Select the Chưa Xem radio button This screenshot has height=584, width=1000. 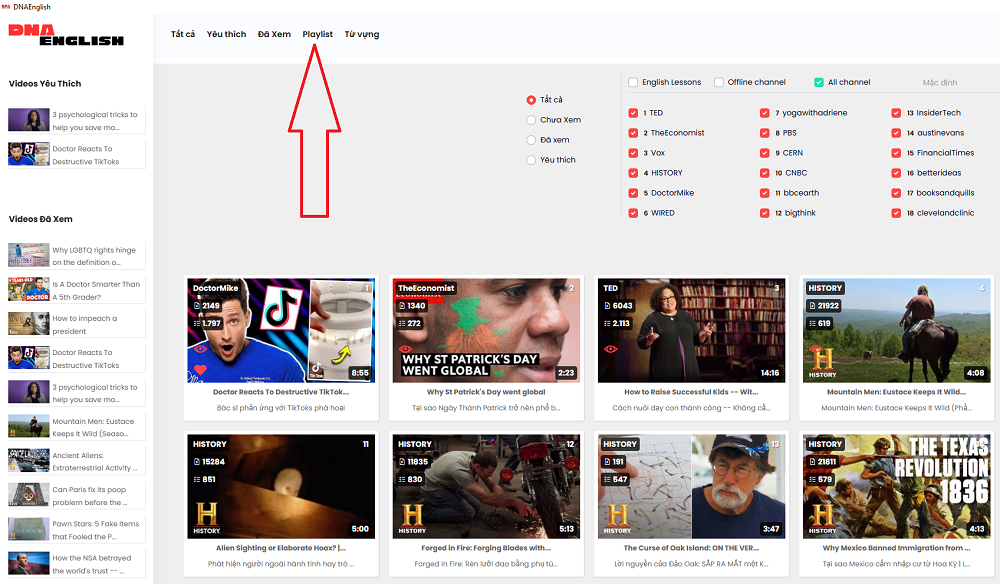(531, 120)
